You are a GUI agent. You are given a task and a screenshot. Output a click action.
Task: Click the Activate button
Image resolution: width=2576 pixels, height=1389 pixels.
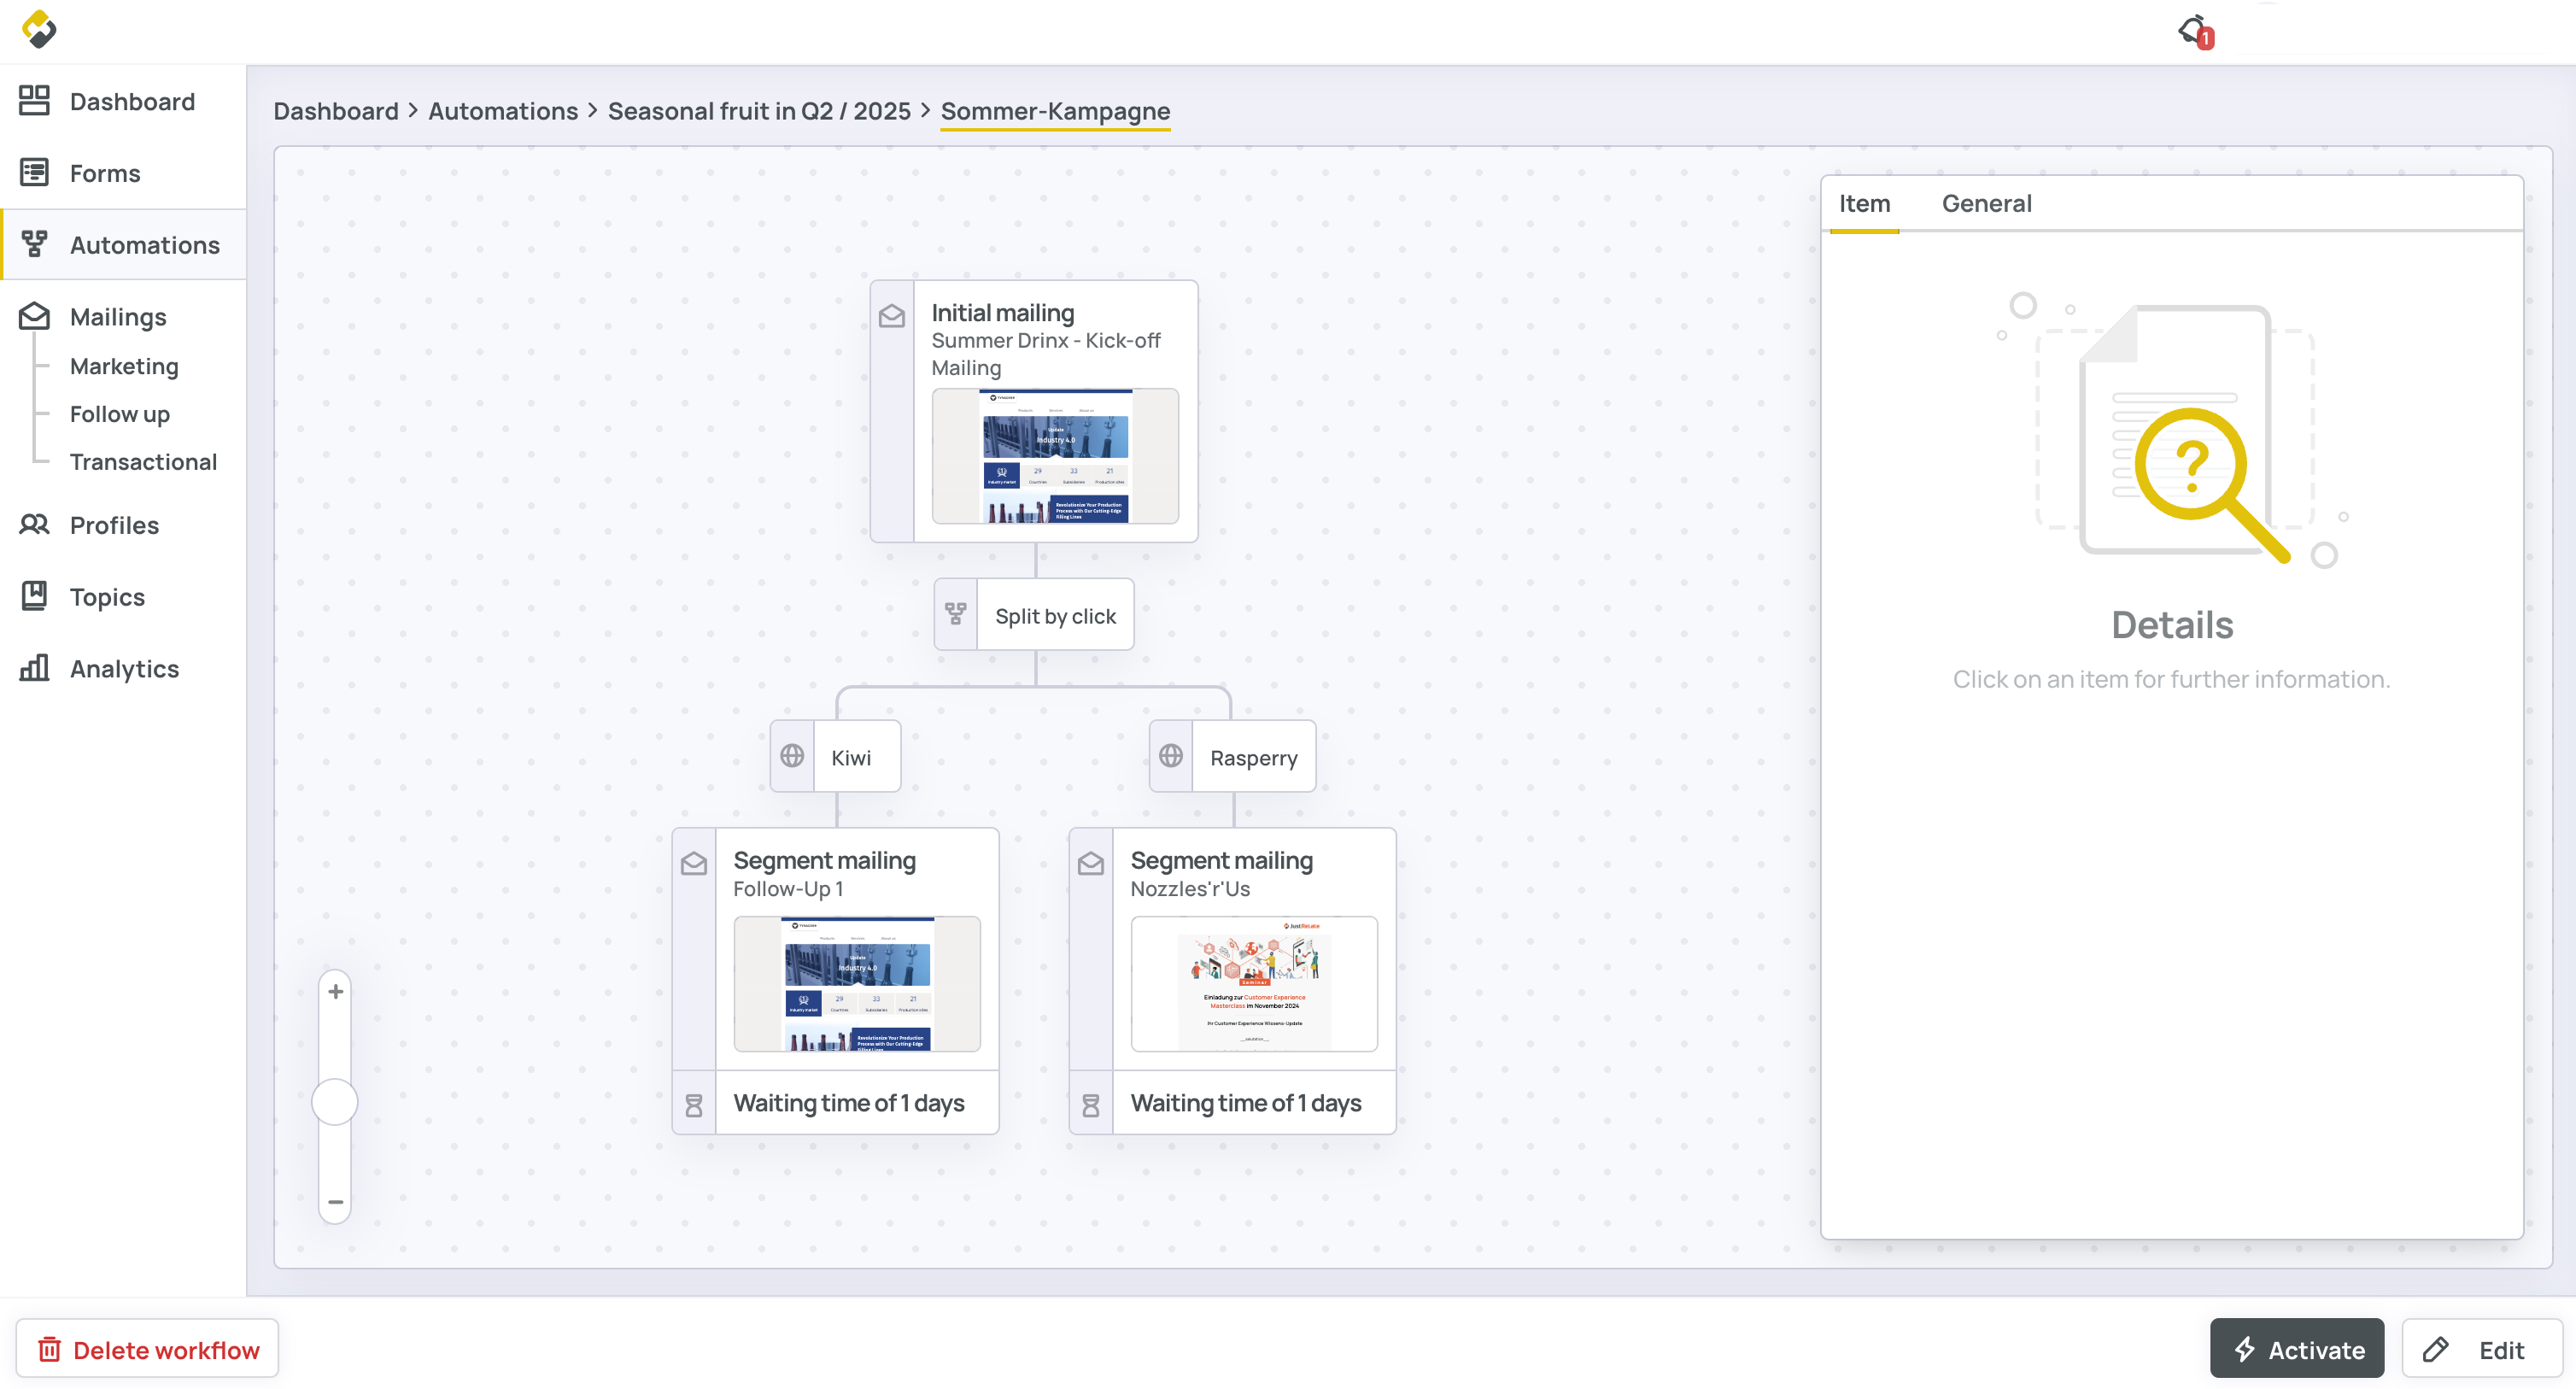[x=2296, y=1349]
